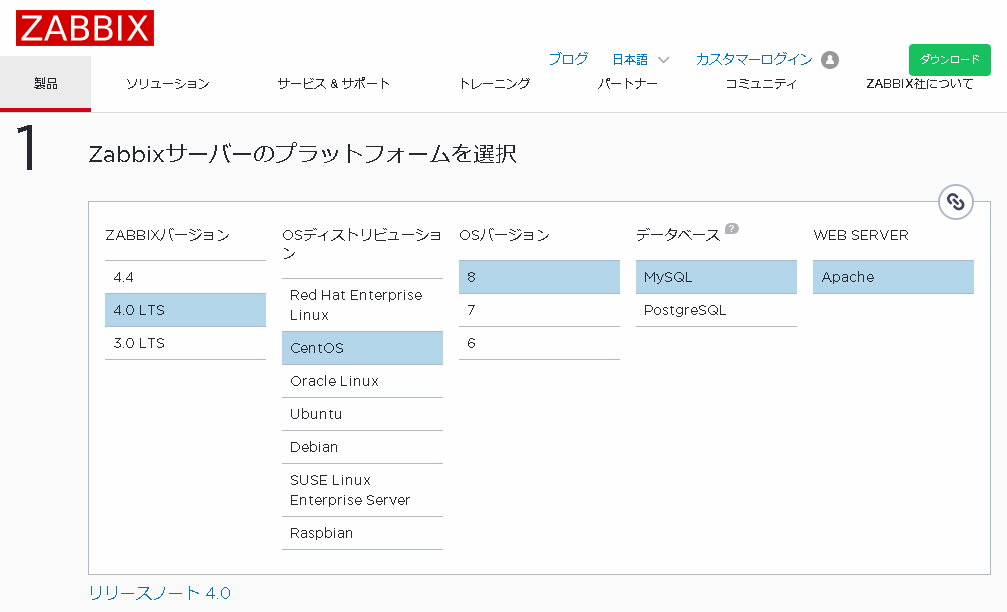Click the データベース column header
Image resolution: width=1007 pixels, height=612 pixels.
(679, 235)
